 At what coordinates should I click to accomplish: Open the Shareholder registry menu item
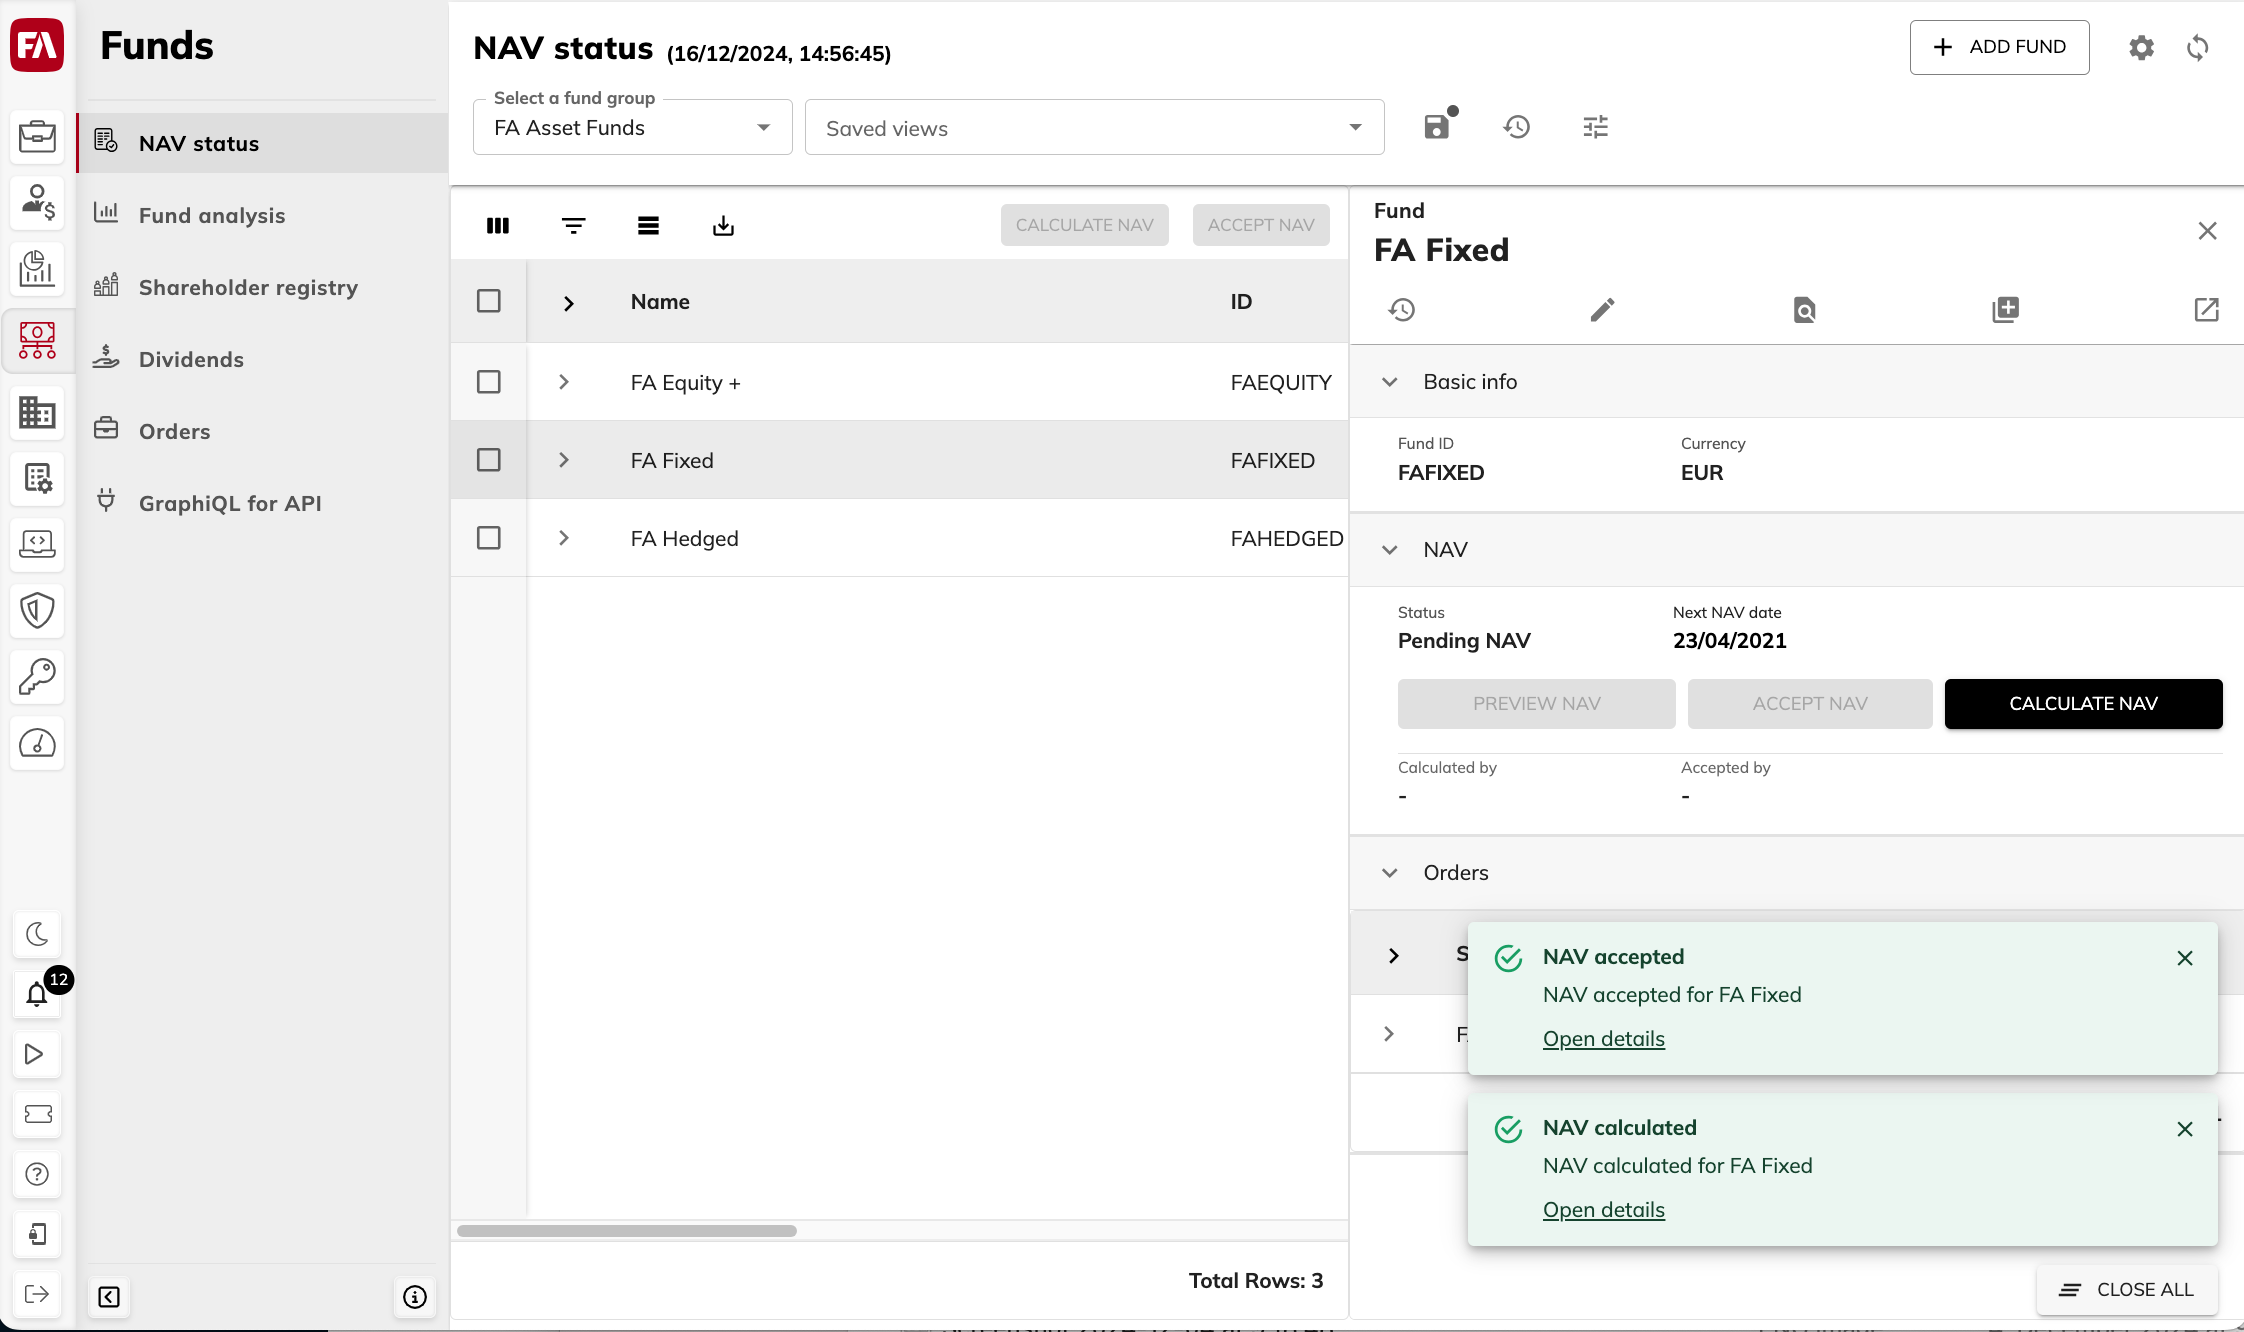coord(249,285)
